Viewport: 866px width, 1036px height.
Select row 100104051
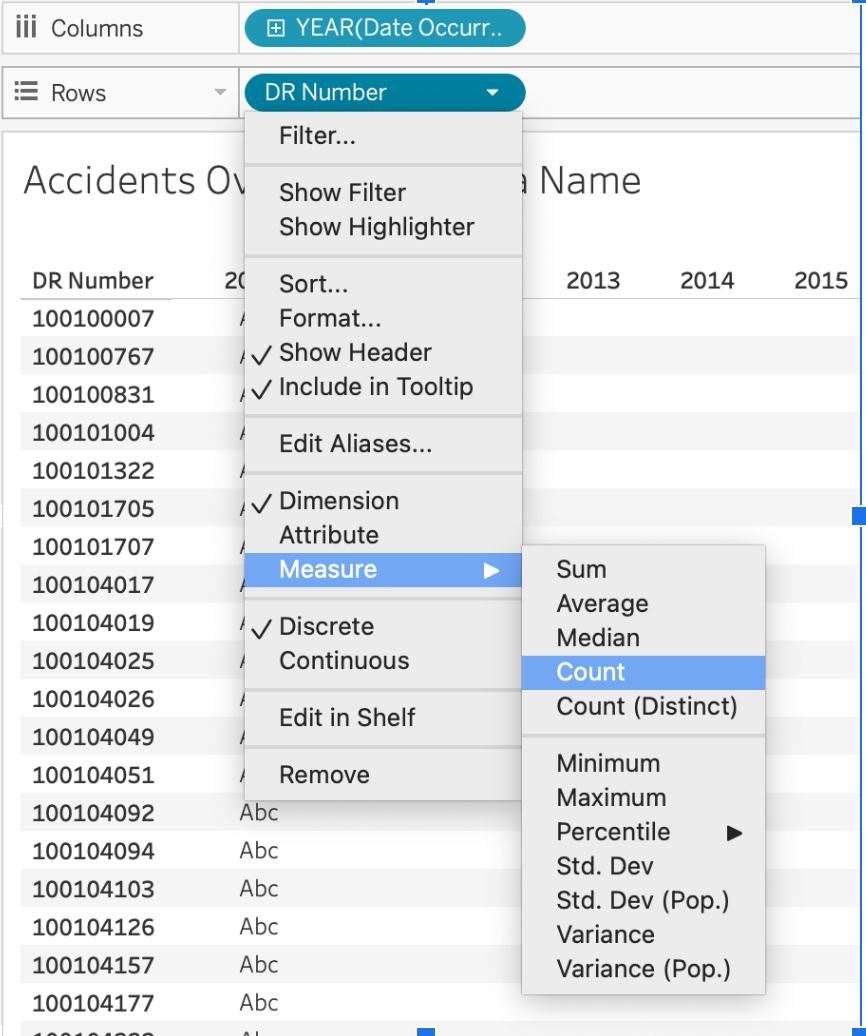pos(93,776)
